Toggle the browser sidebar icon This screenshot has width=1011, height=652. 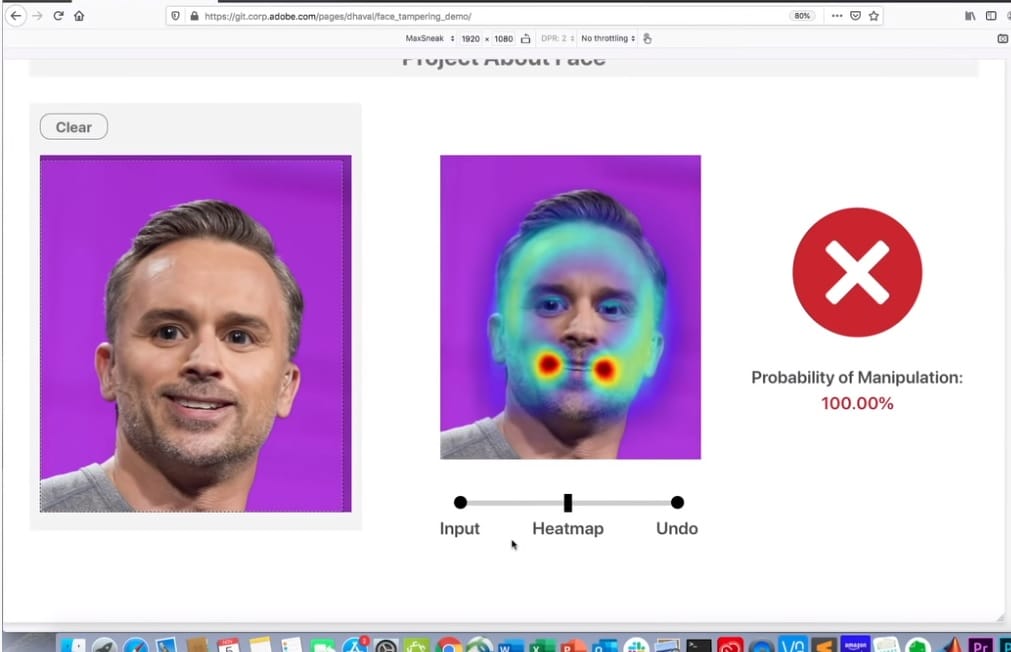coord(991,15)
